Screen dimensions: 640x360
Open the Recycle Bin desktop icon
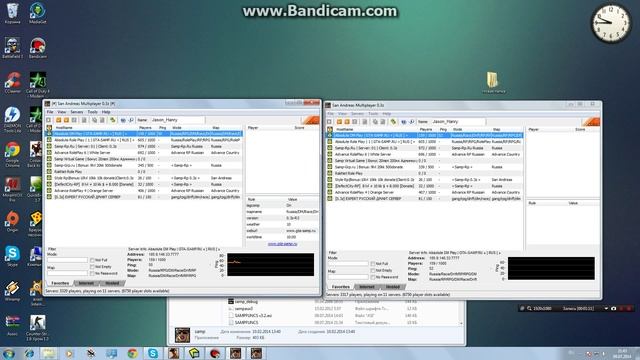coord(12,13)
